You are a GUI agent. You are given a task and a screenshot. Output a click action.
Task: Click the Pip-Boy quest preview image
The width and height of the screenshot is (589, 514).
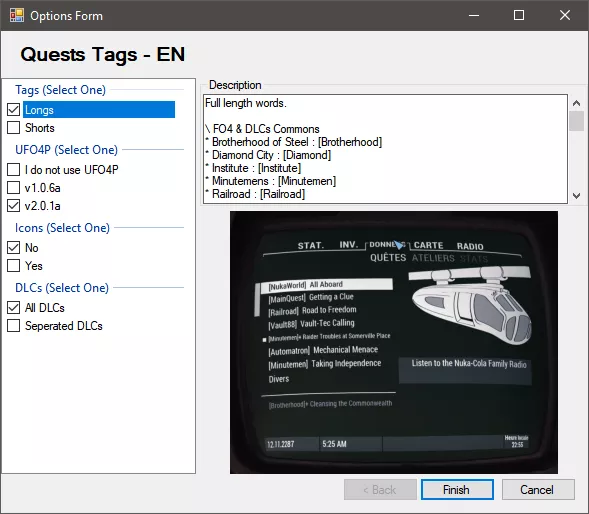click(394, 342)
